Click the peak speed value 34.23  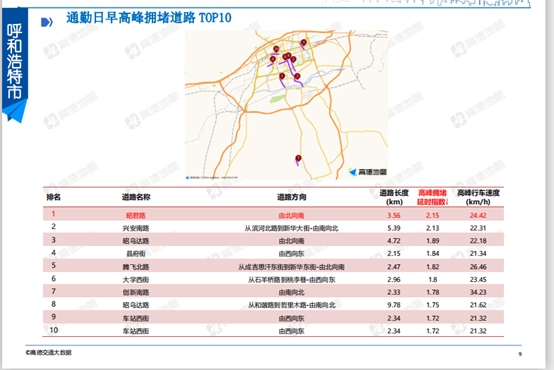coord(478,292)
